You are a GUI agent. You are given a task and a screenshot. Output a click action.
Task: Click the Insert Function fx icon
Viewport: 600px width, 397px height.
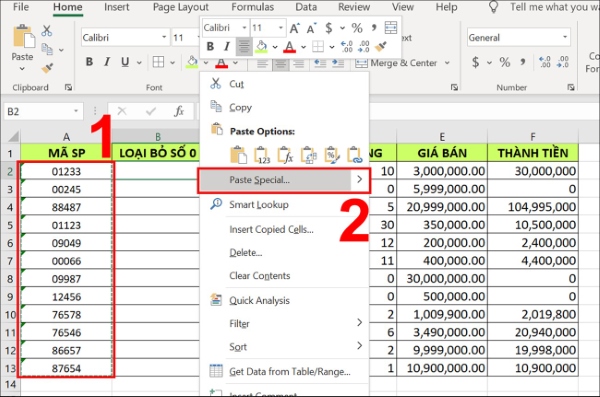pos(179,111)
